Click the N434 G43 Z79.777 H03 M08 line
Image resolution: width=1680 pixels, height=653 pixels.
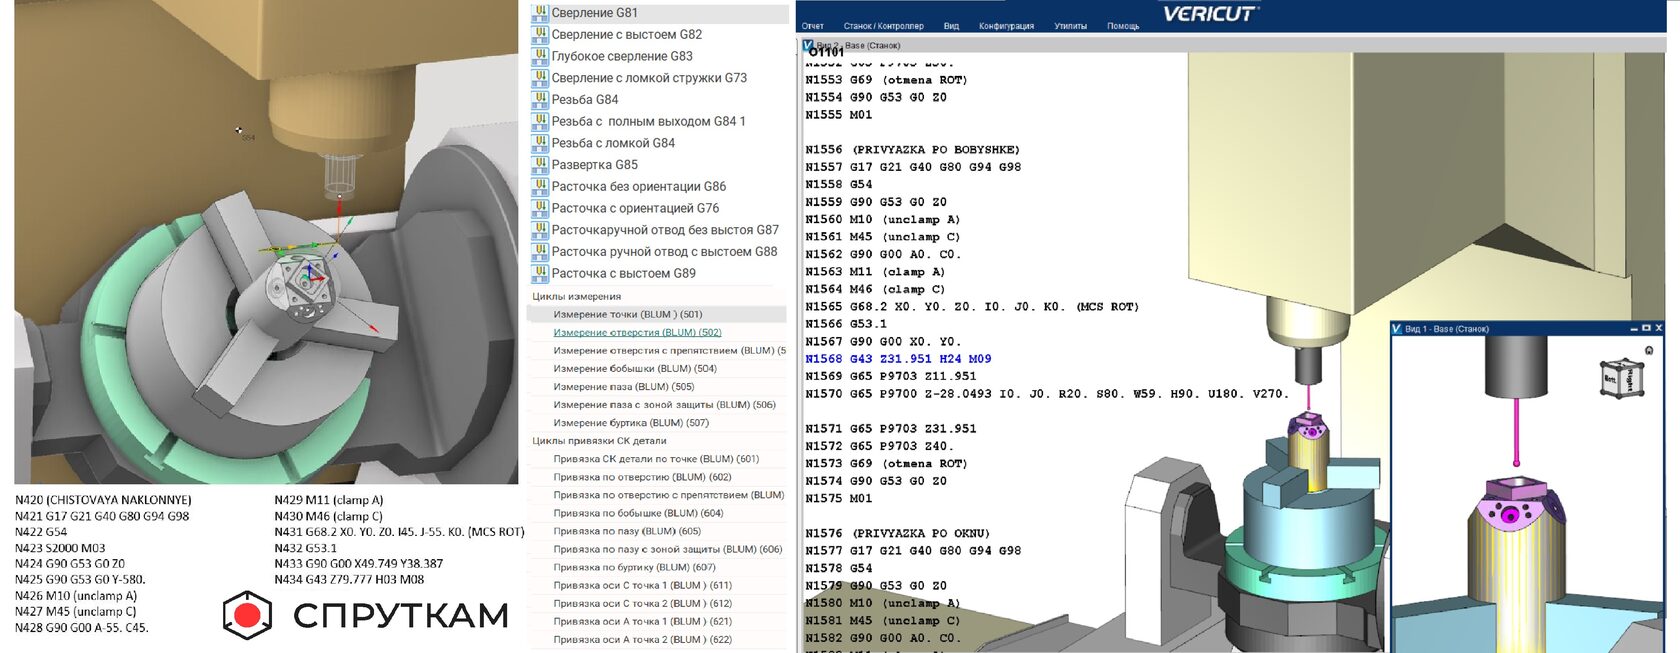349,580
